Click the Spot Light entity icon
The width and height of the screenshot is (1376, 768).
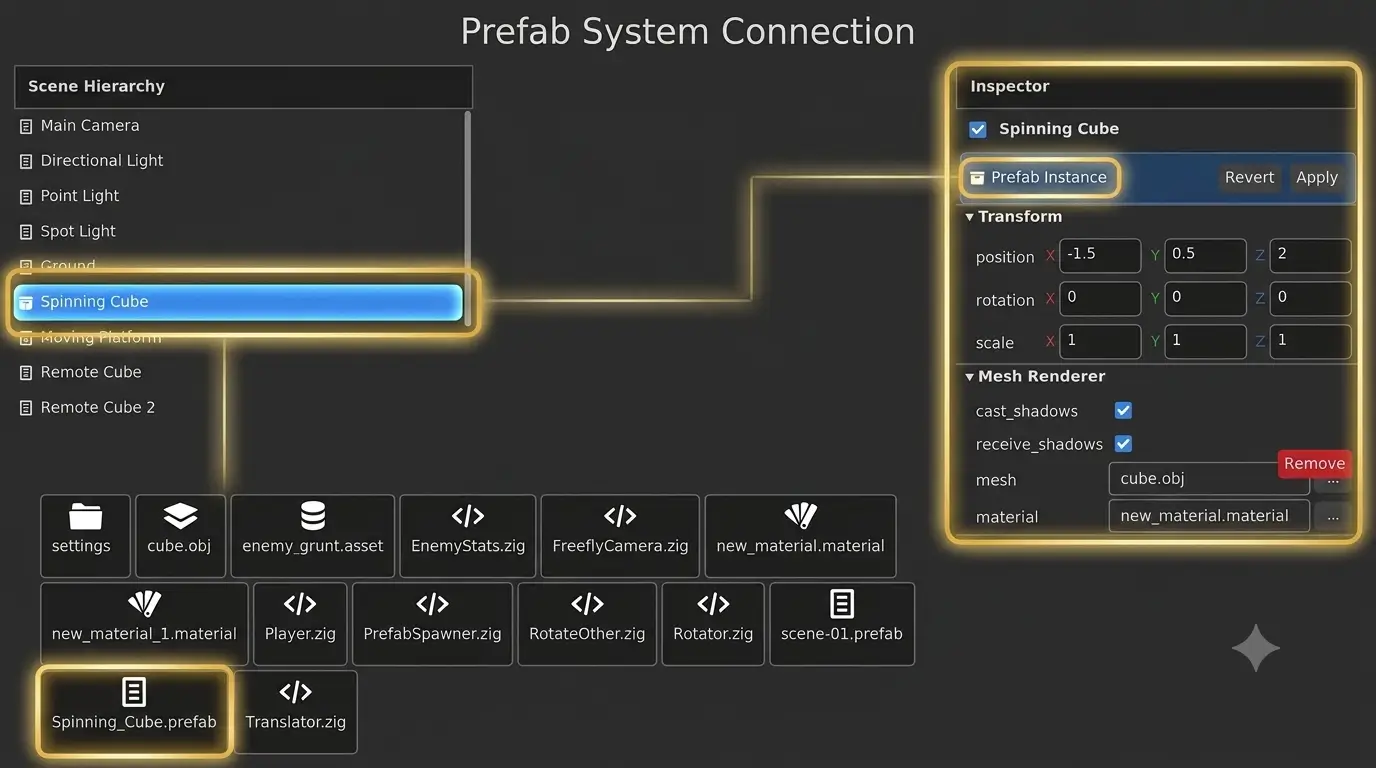pyautogui.click(x=26, y=232)
